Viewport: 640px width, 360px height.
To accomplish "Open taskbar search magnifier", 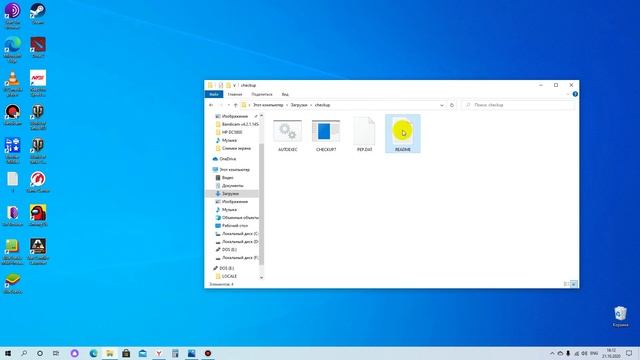I will [24, 353].
